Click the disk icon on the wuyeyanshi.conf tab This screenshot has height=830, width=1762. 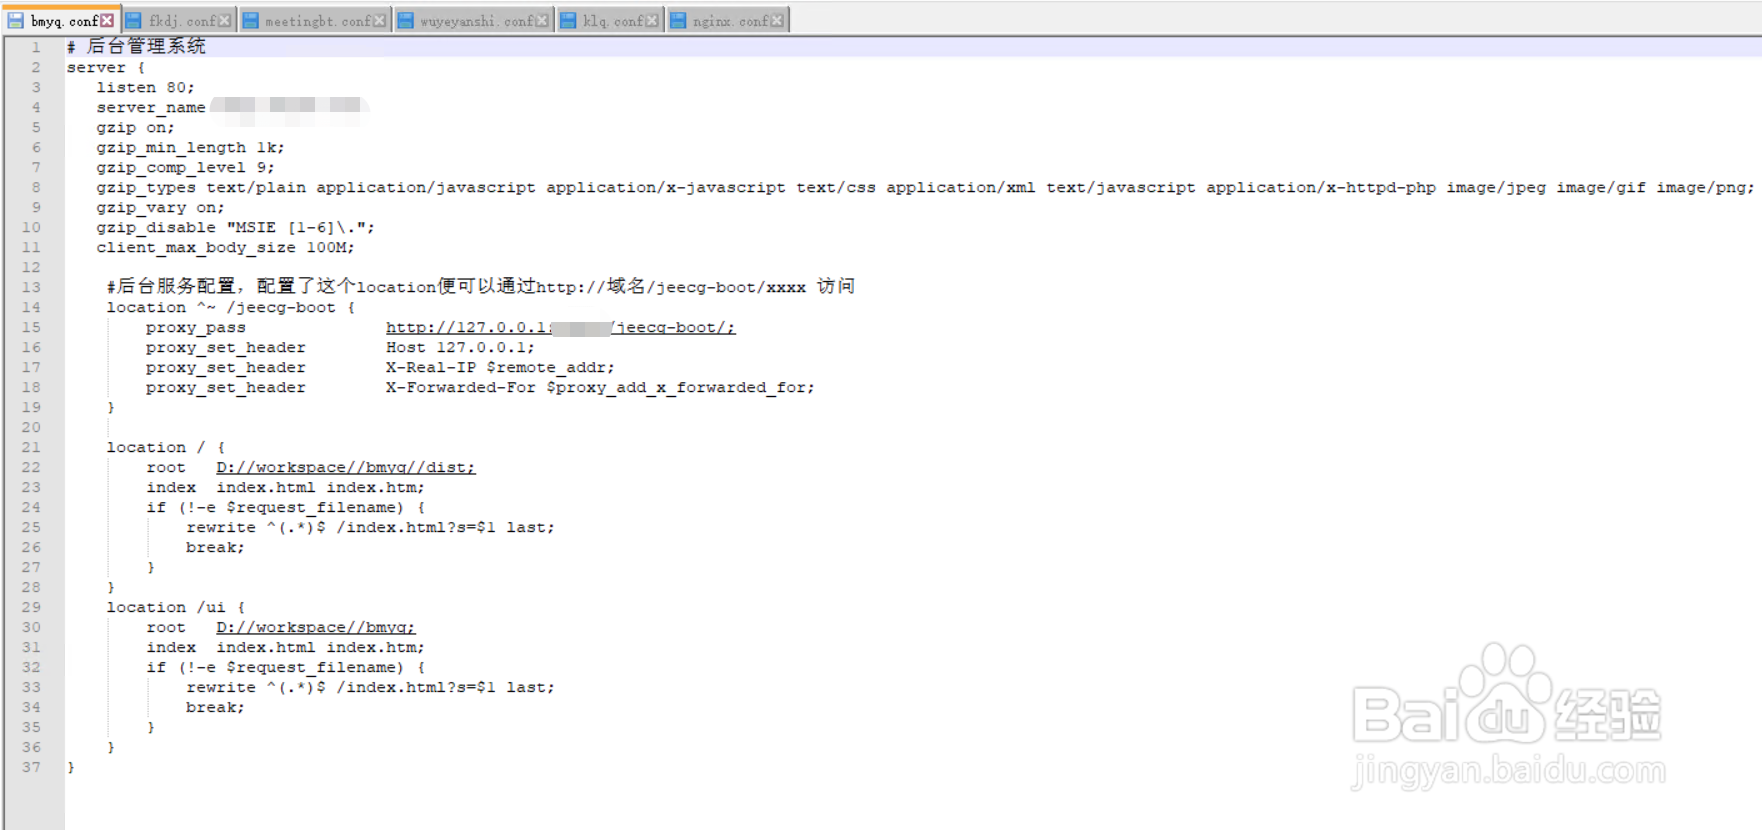(405, 20)
